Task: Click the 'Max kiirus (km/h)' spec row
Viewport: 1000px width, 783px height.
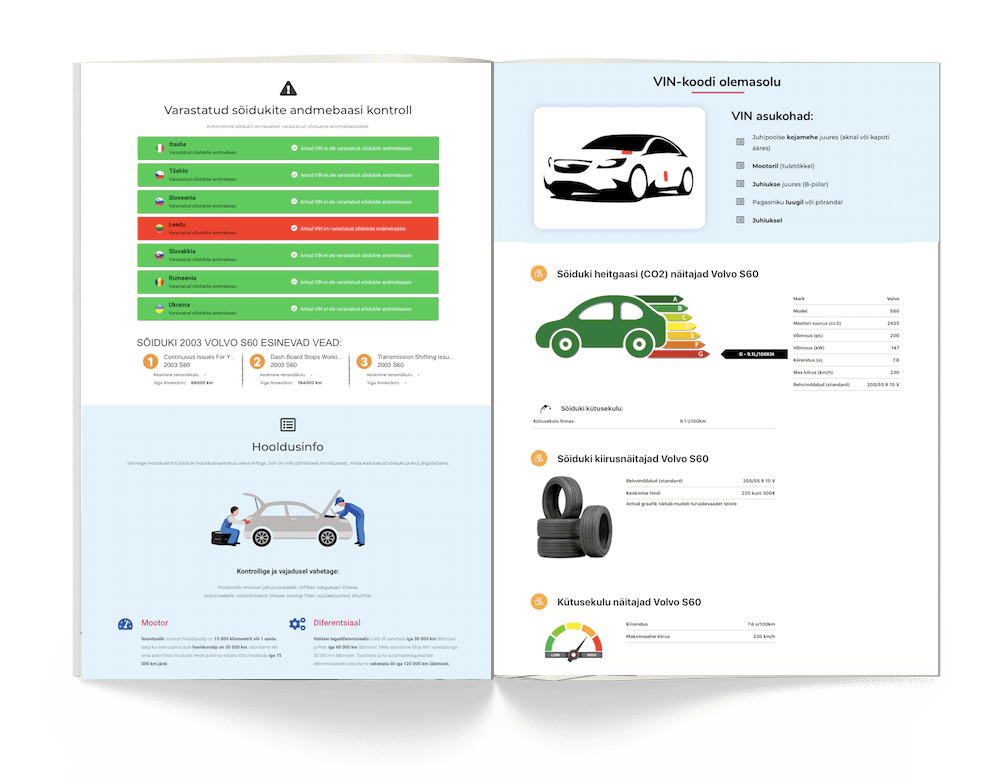Action: click(846, 372)
